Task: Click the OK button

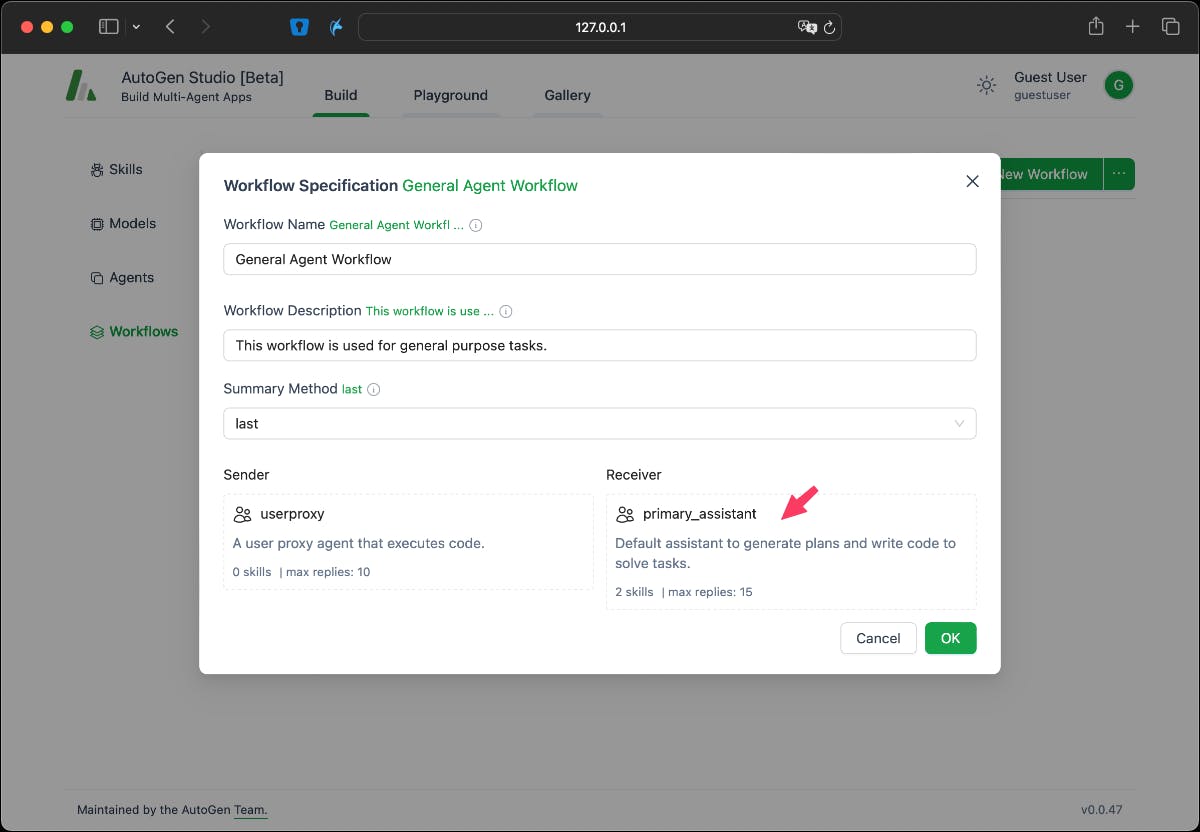Action: [950, 638]
